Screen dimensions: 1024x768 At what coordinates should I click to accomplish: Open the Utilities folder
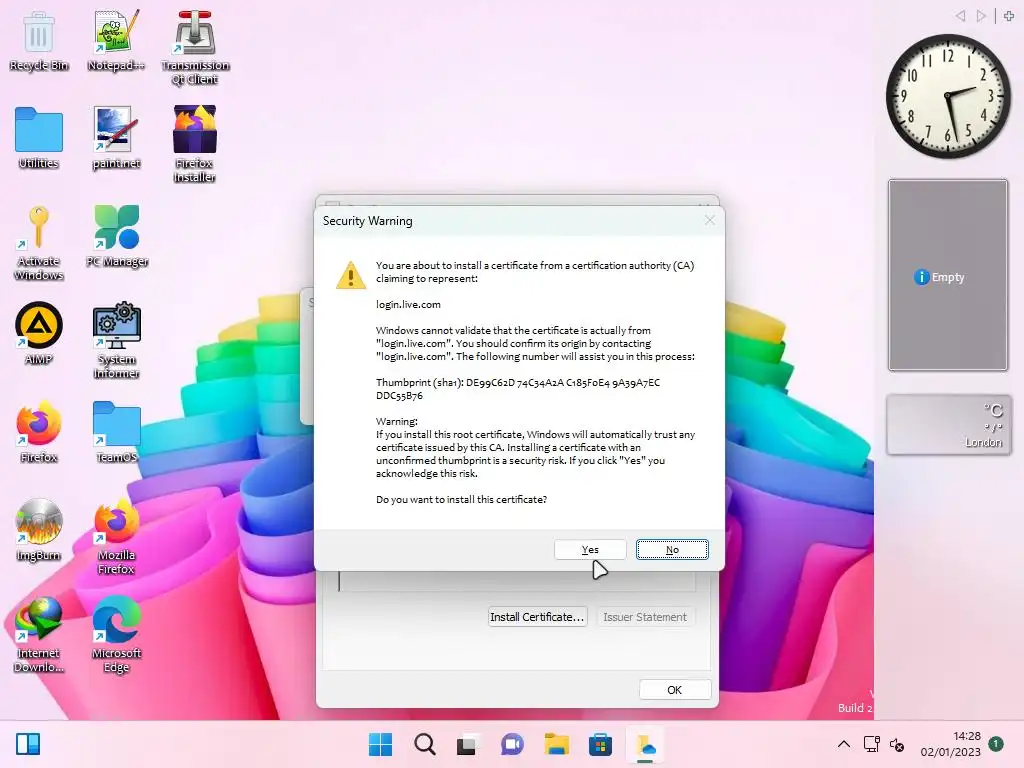coord(39,138)
